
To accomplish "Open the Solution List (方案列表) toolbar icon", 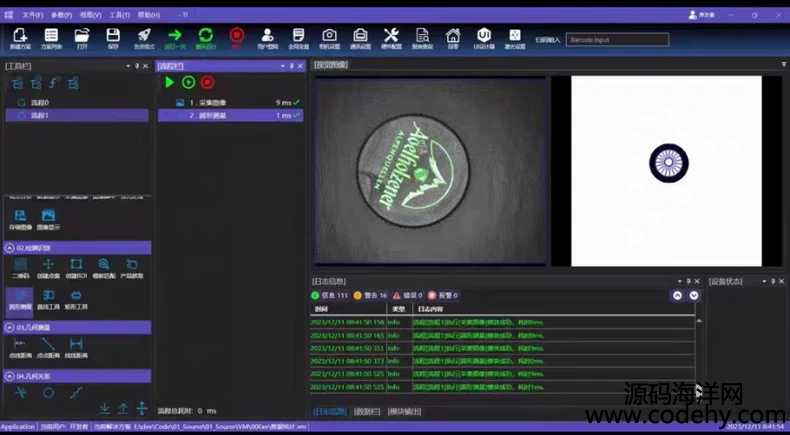I will click(51, 38).
